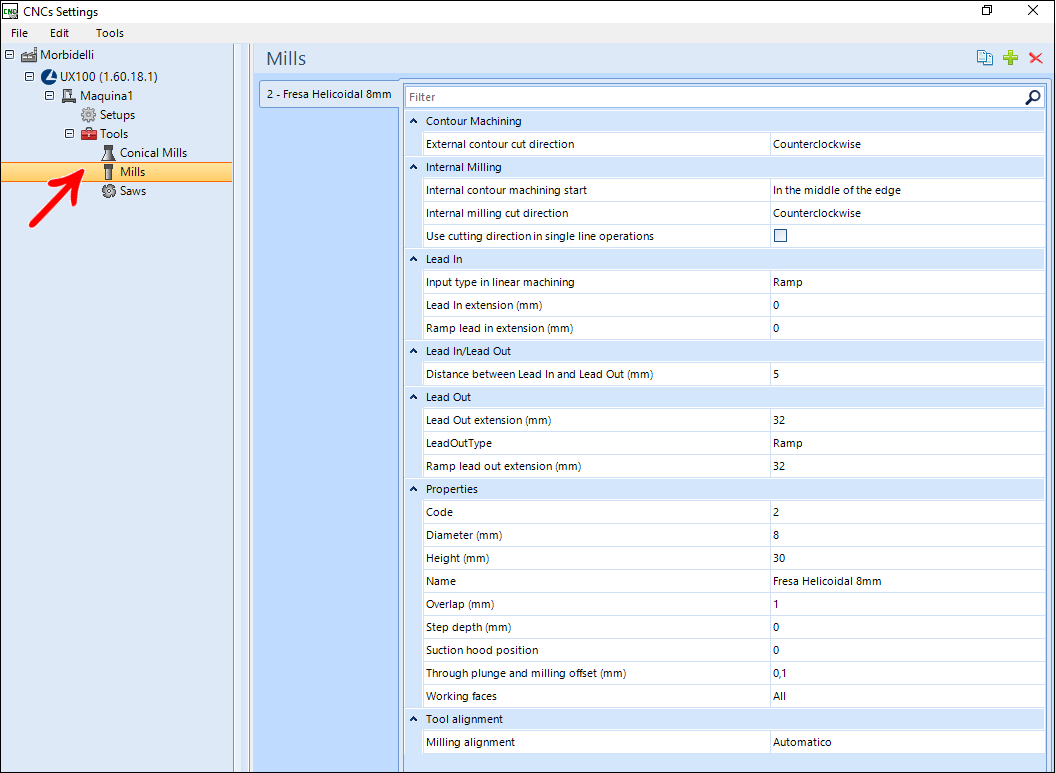The height and width of the screenshot is (773, 1056).
Task: Edit the Diameter (mm) value 8
Action: [907, 535]
